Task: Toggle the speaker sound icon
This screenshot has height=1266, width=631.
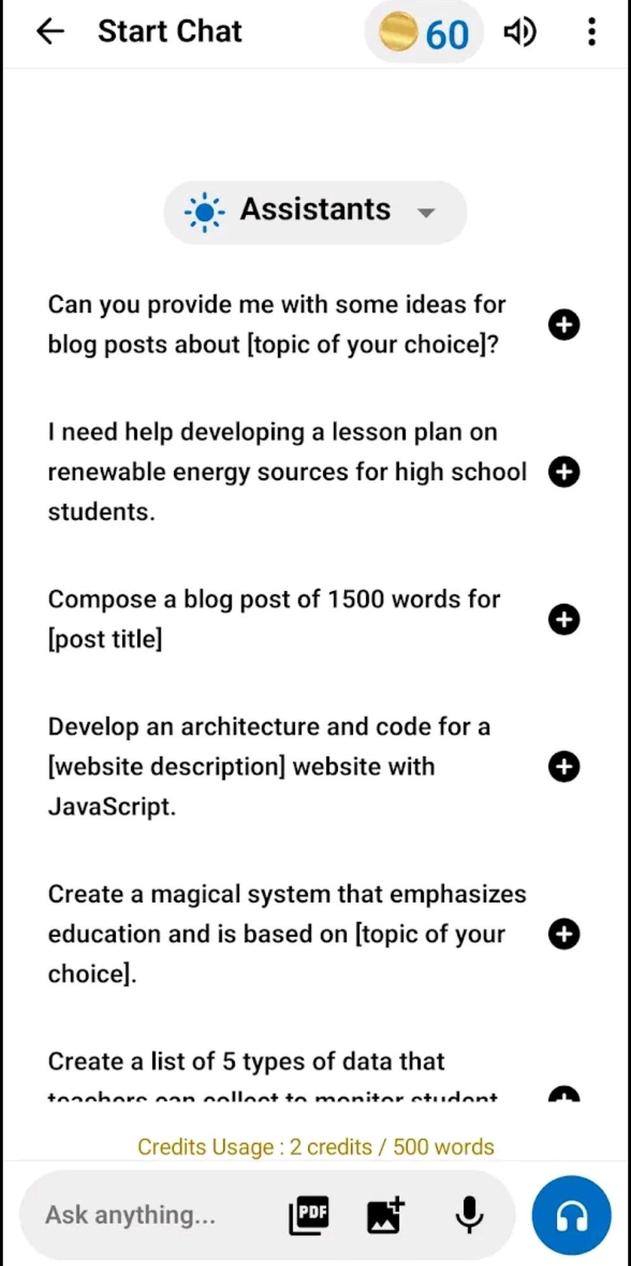Action: click(x=519, y=33)
